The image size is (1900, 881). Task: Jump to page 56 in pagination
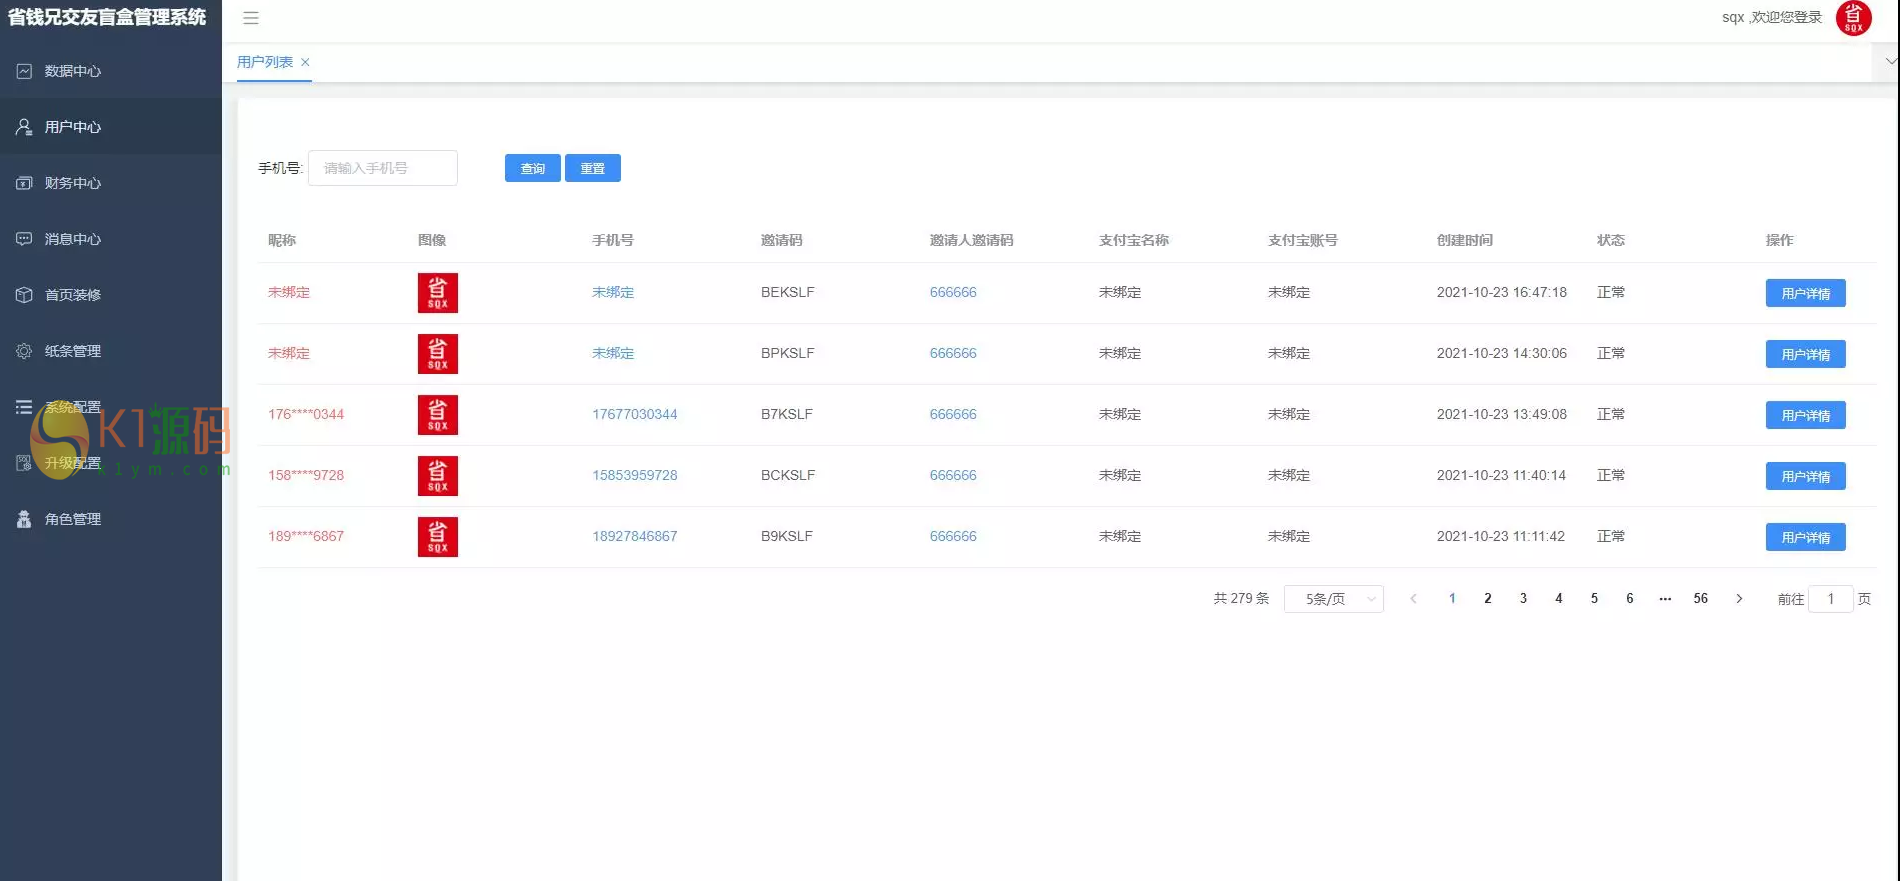[x=1700, y=599]
